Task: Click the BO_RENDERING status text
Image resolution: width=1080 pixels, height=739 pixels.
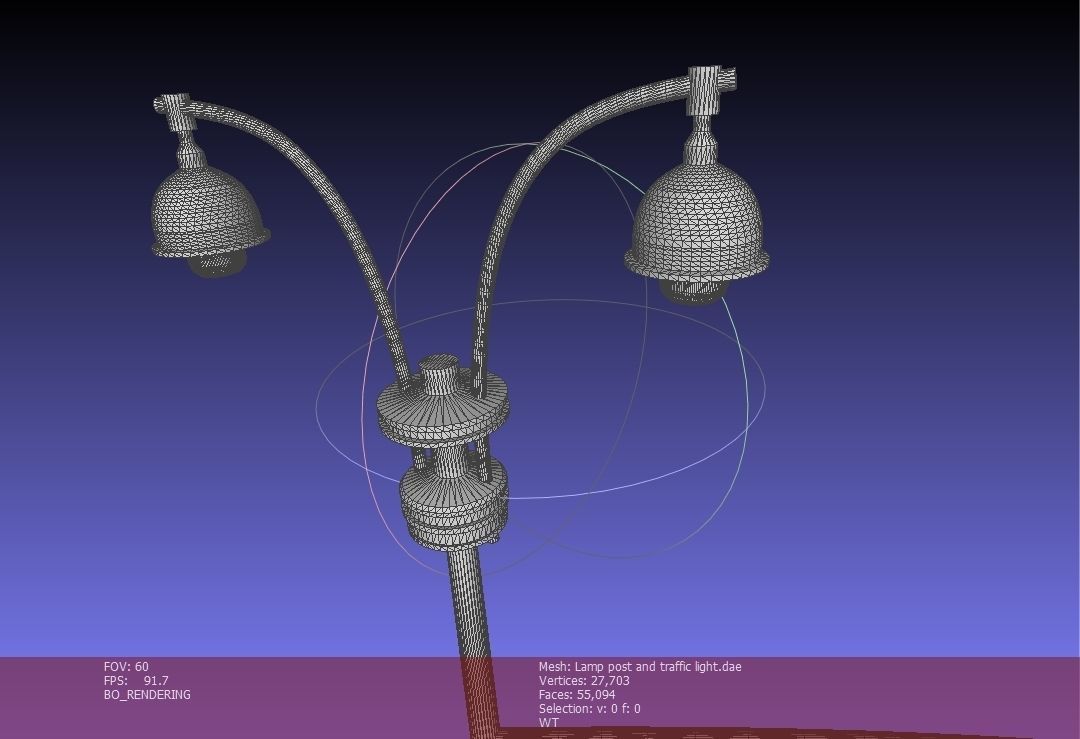Action: [x=147, y=695]
